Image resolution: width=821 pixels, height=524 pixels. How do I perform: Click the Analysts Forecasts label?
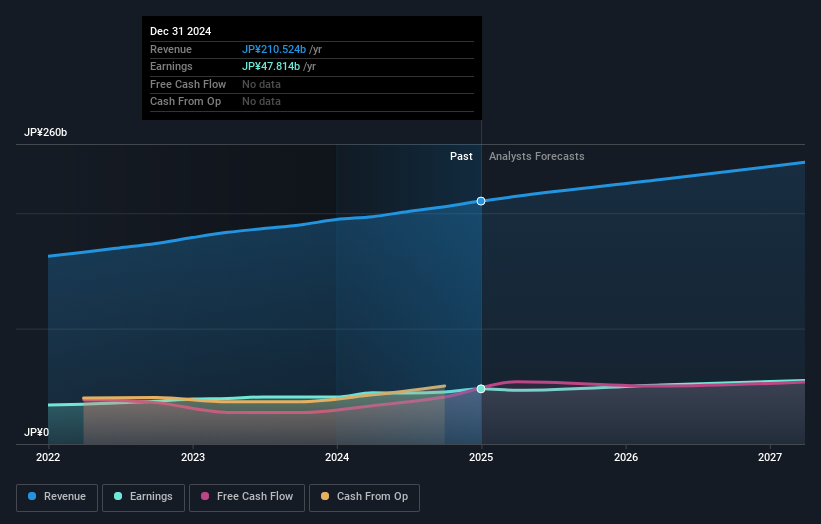pos(536,156)
